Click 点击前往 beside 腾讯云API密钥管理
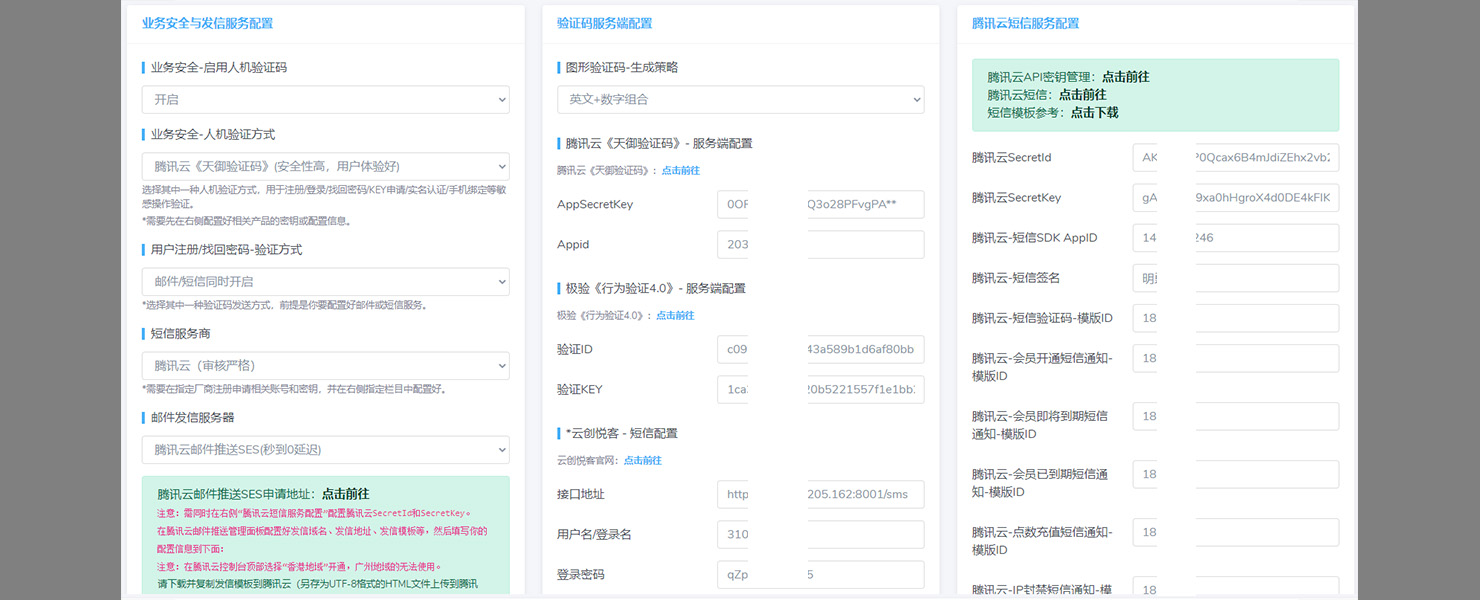The width and height of the screenshot is (1480, 600). (1125, 77)
